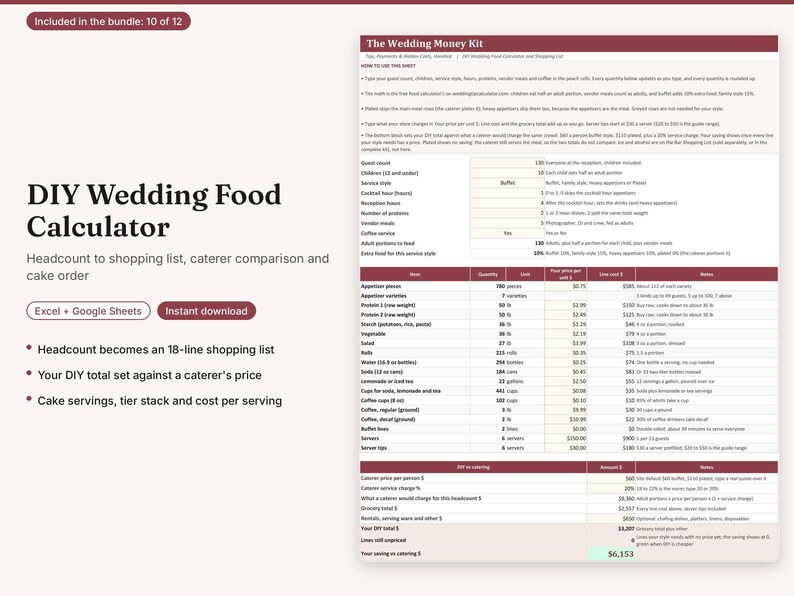The image size is (794, 596).
Task: Click the 'Starch (potatoes, rice, pasta)' row label
Action: click(395, 324)
